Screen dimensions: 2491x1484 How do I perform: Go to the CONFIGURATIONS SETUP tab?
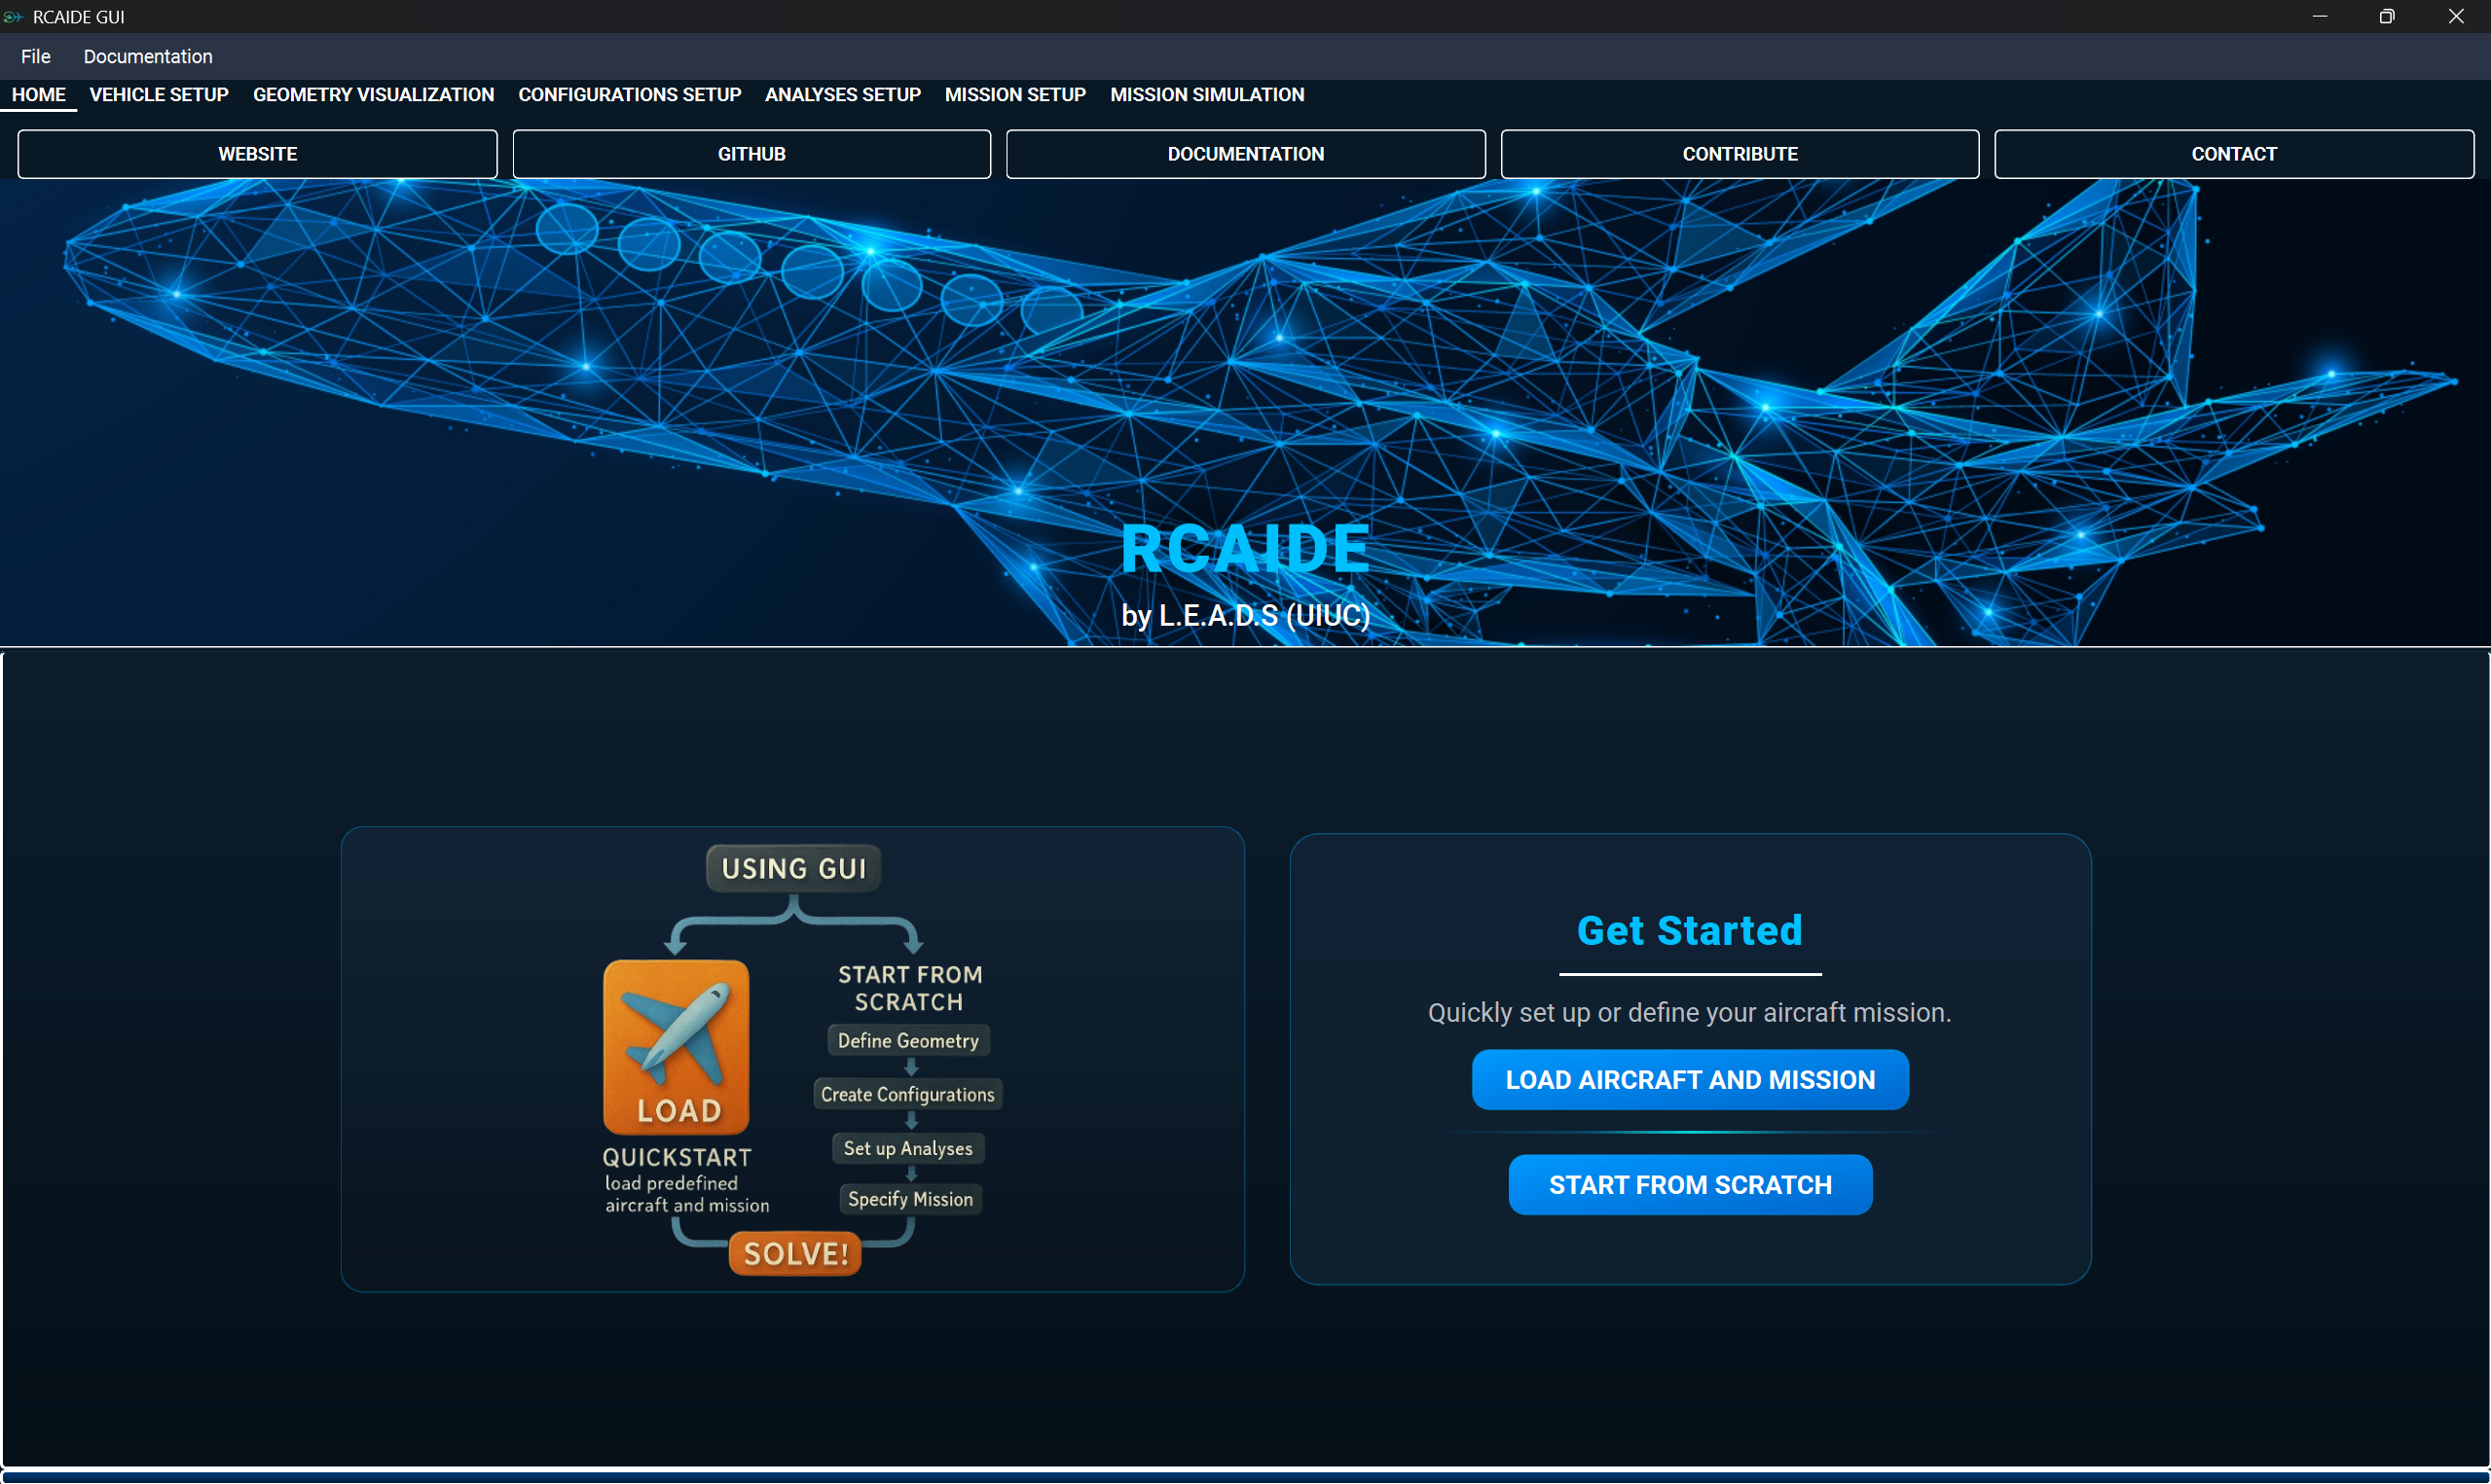(629, 94)
